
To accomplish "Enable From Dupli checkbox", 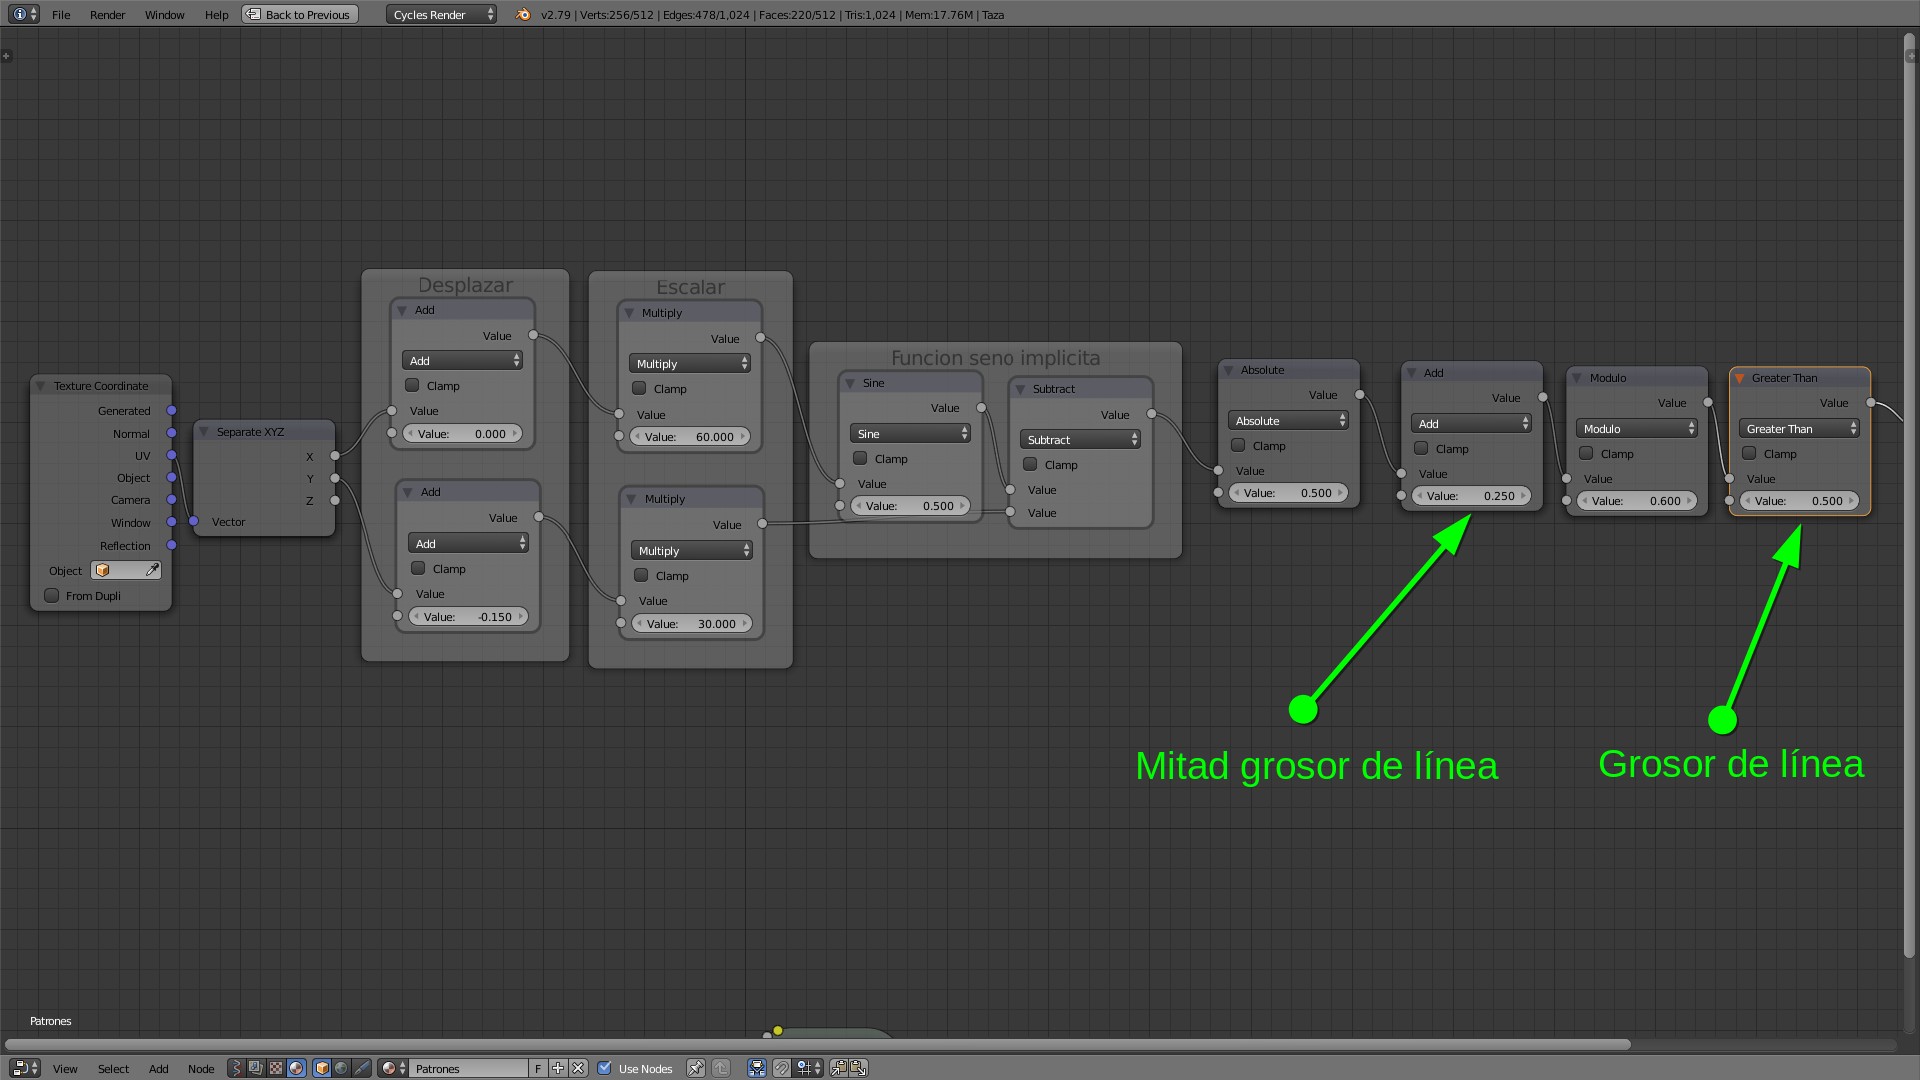I will (52, 595).
